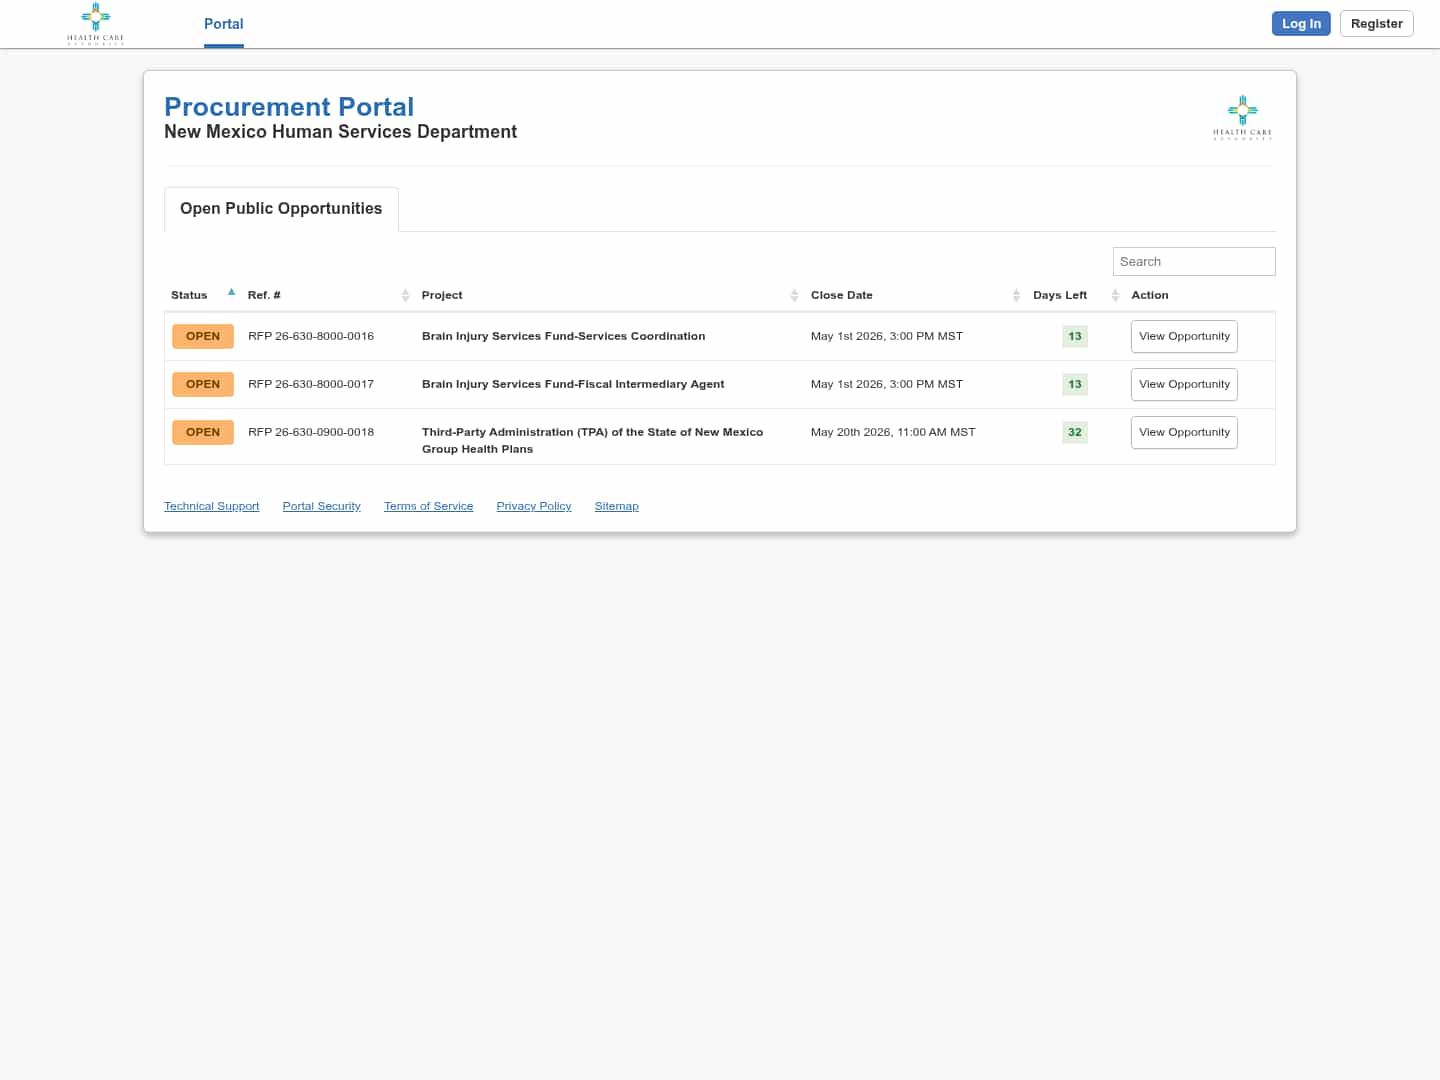Open the Privacy Policy link
This screenshot has width=1440, height=1080.
pos(533,507)
